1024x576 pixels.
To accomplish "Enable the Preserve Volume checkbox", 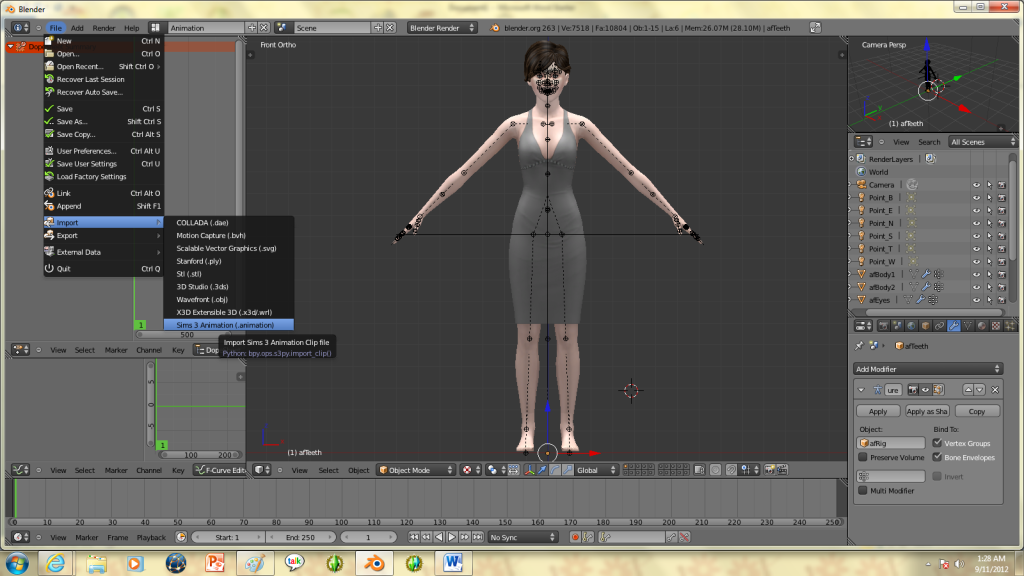I will (x=863, y=457).
